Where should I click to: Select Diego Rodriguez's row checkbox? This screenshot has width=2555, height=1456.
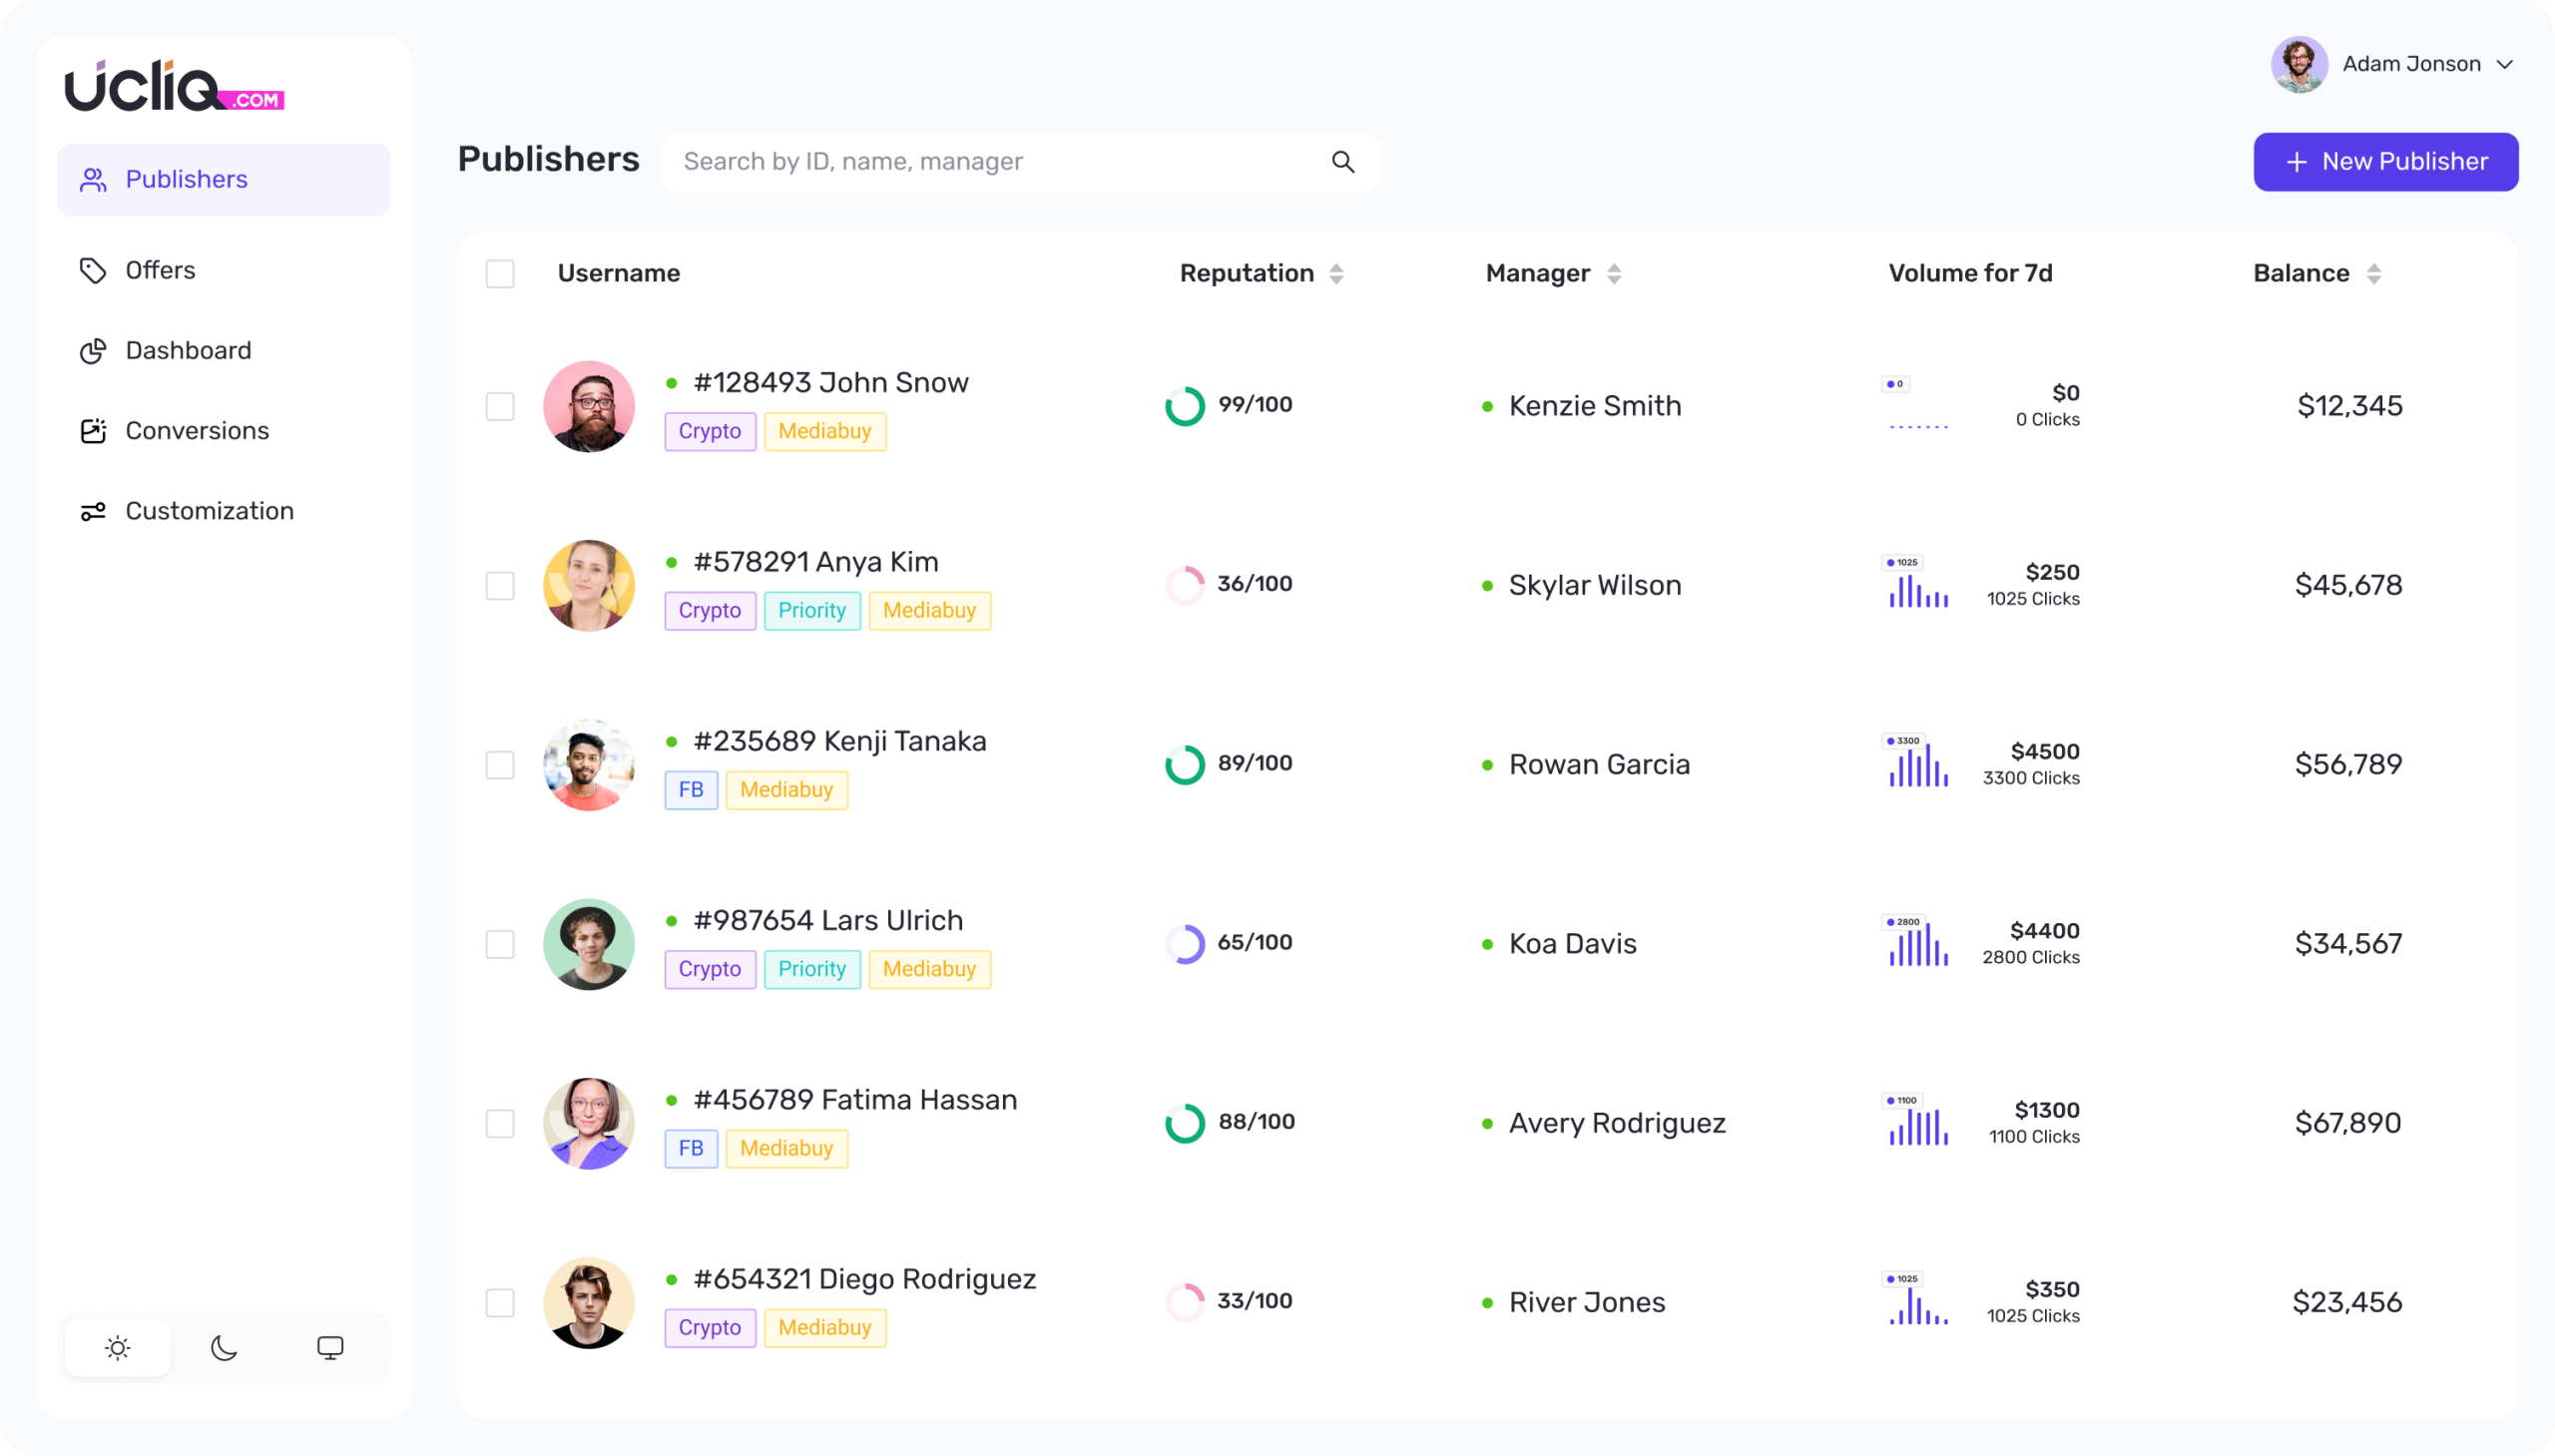tap(500, 1303)
